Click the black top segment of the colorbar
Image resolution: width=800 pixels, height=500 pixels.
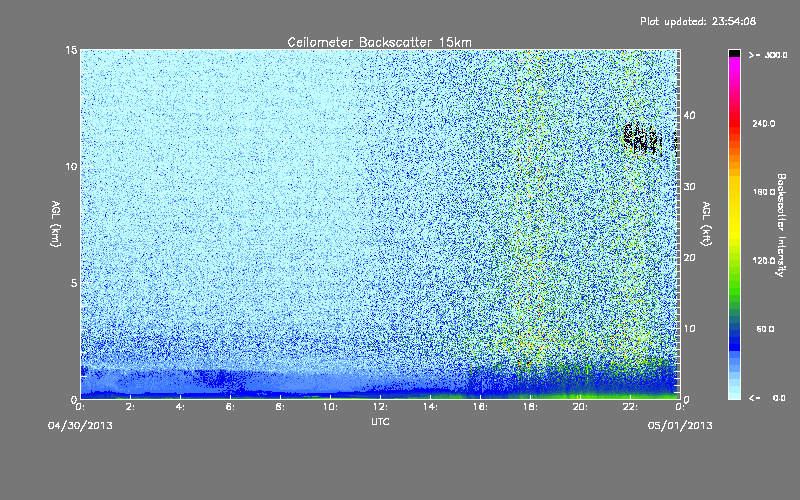pyautogui.click(x=734, y=53)
